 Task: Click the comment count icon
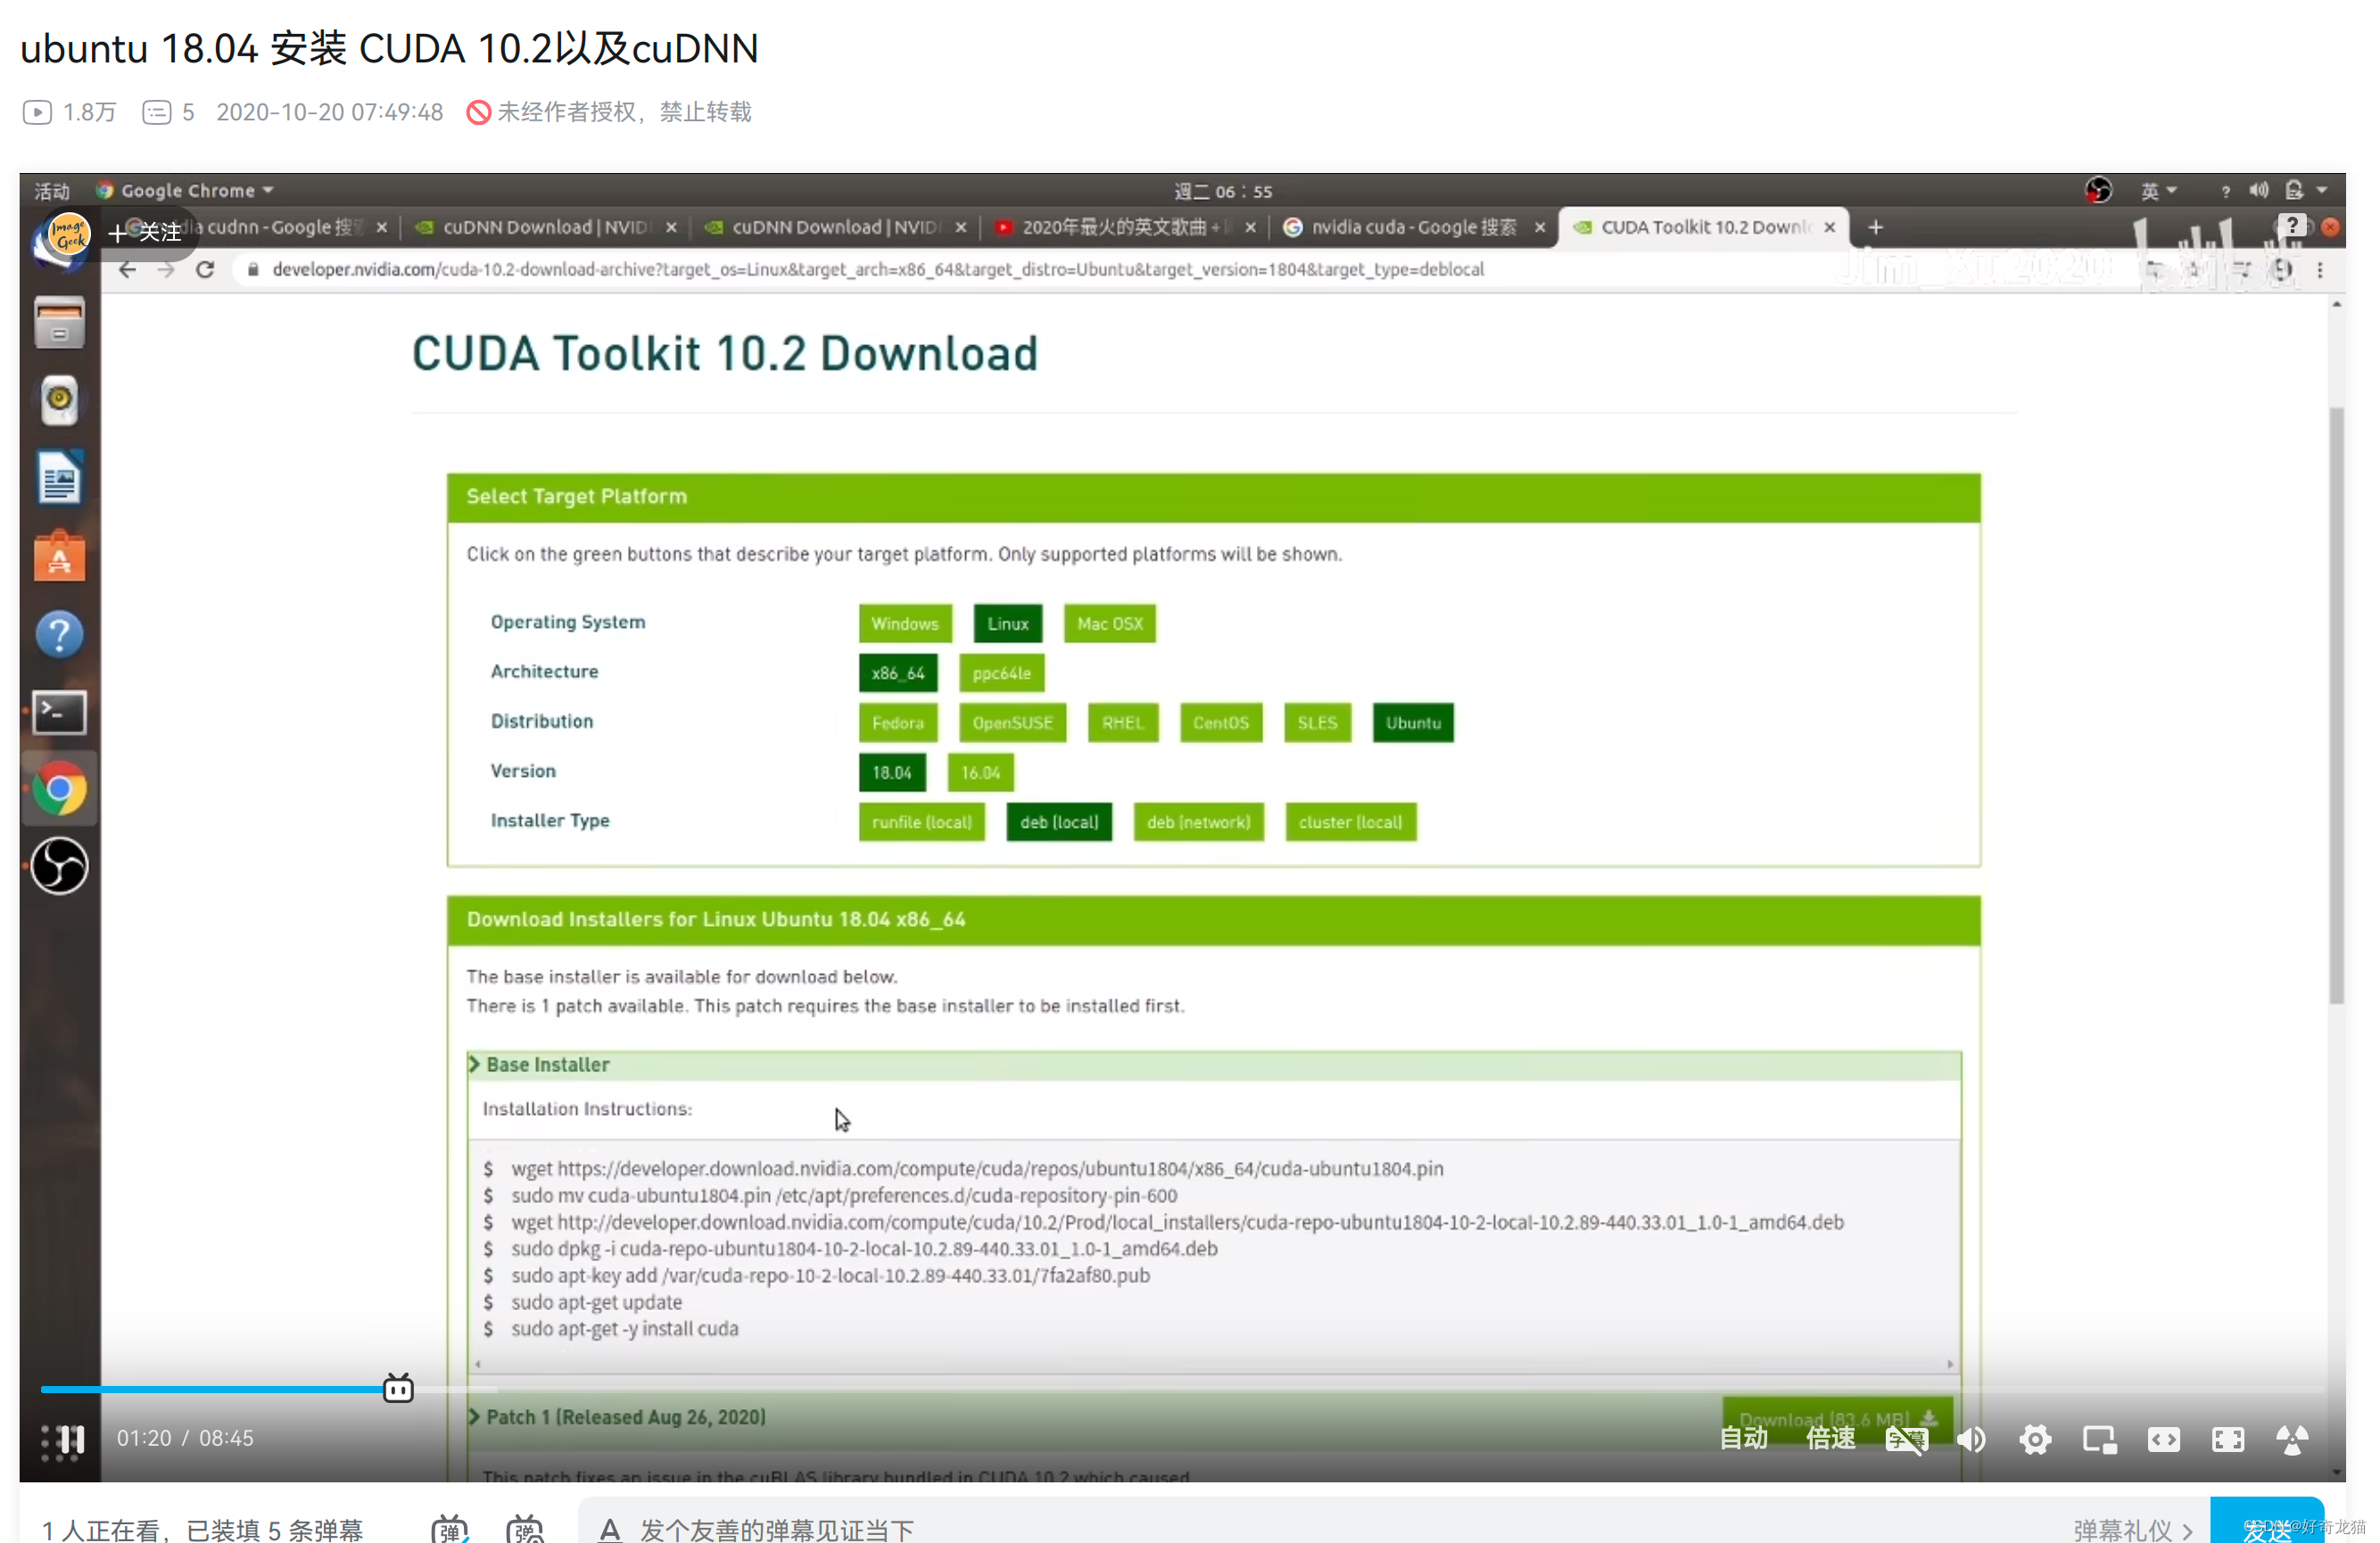[x=157, y=112]
